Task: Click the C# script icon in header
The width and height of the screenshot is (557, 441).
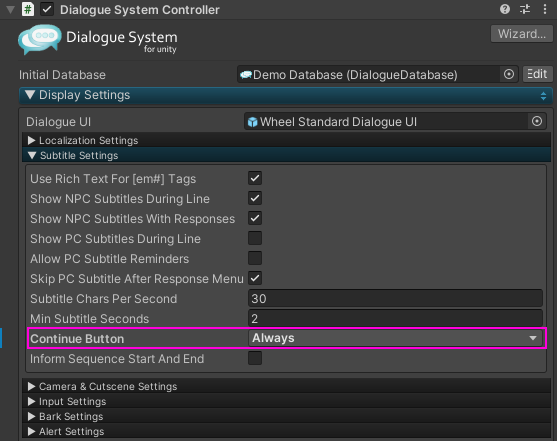Action: 28,9
